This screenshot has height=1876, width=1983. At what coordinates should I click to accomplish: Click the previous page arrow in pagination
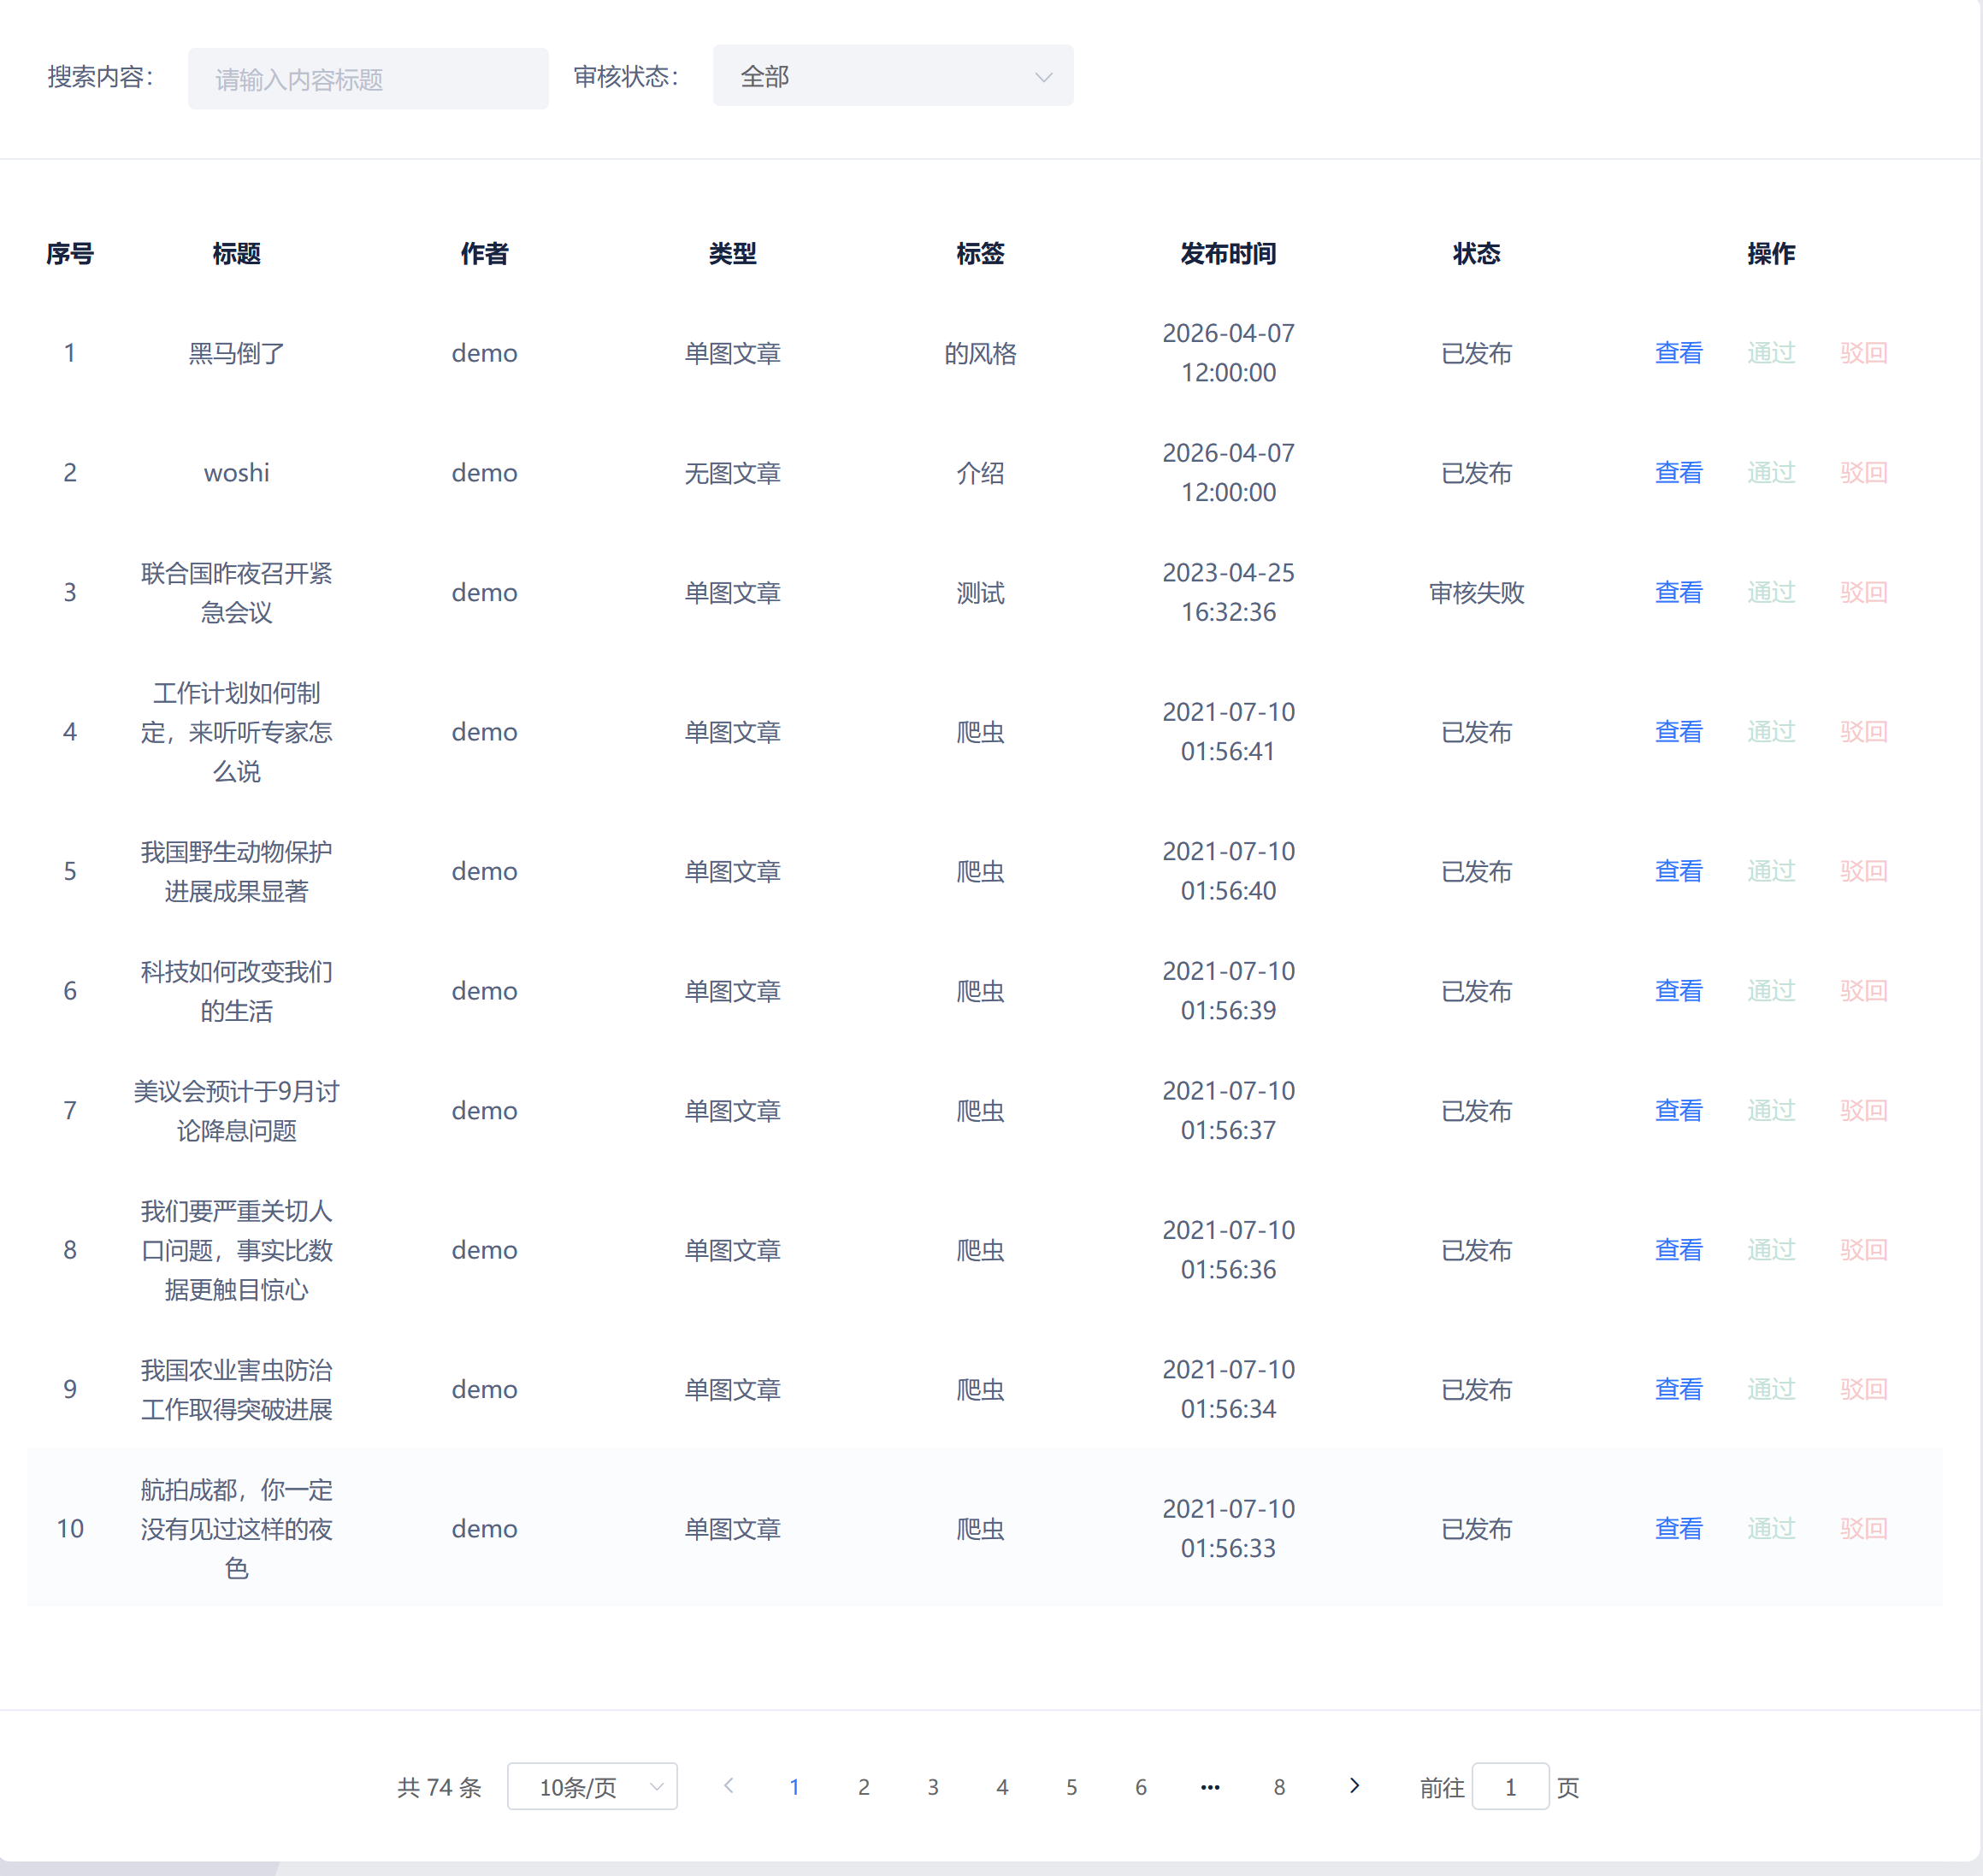pos(729,1786)
